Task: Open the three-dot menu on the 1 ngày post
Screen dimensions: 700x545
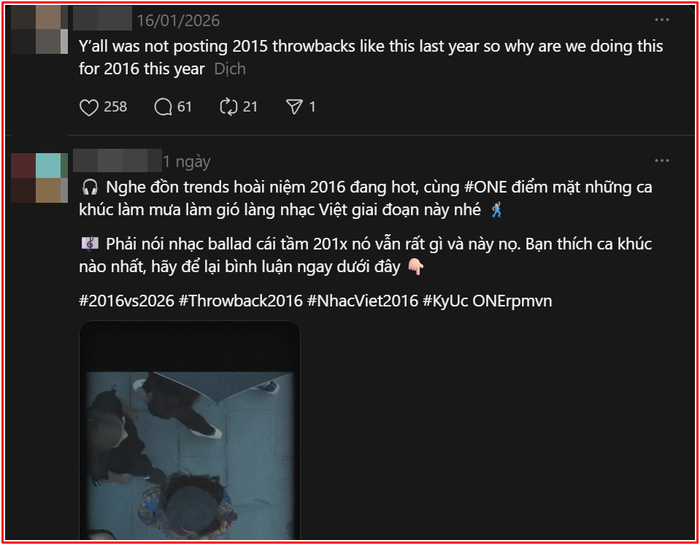Action: pyautogui.click(x=661, y=160)
